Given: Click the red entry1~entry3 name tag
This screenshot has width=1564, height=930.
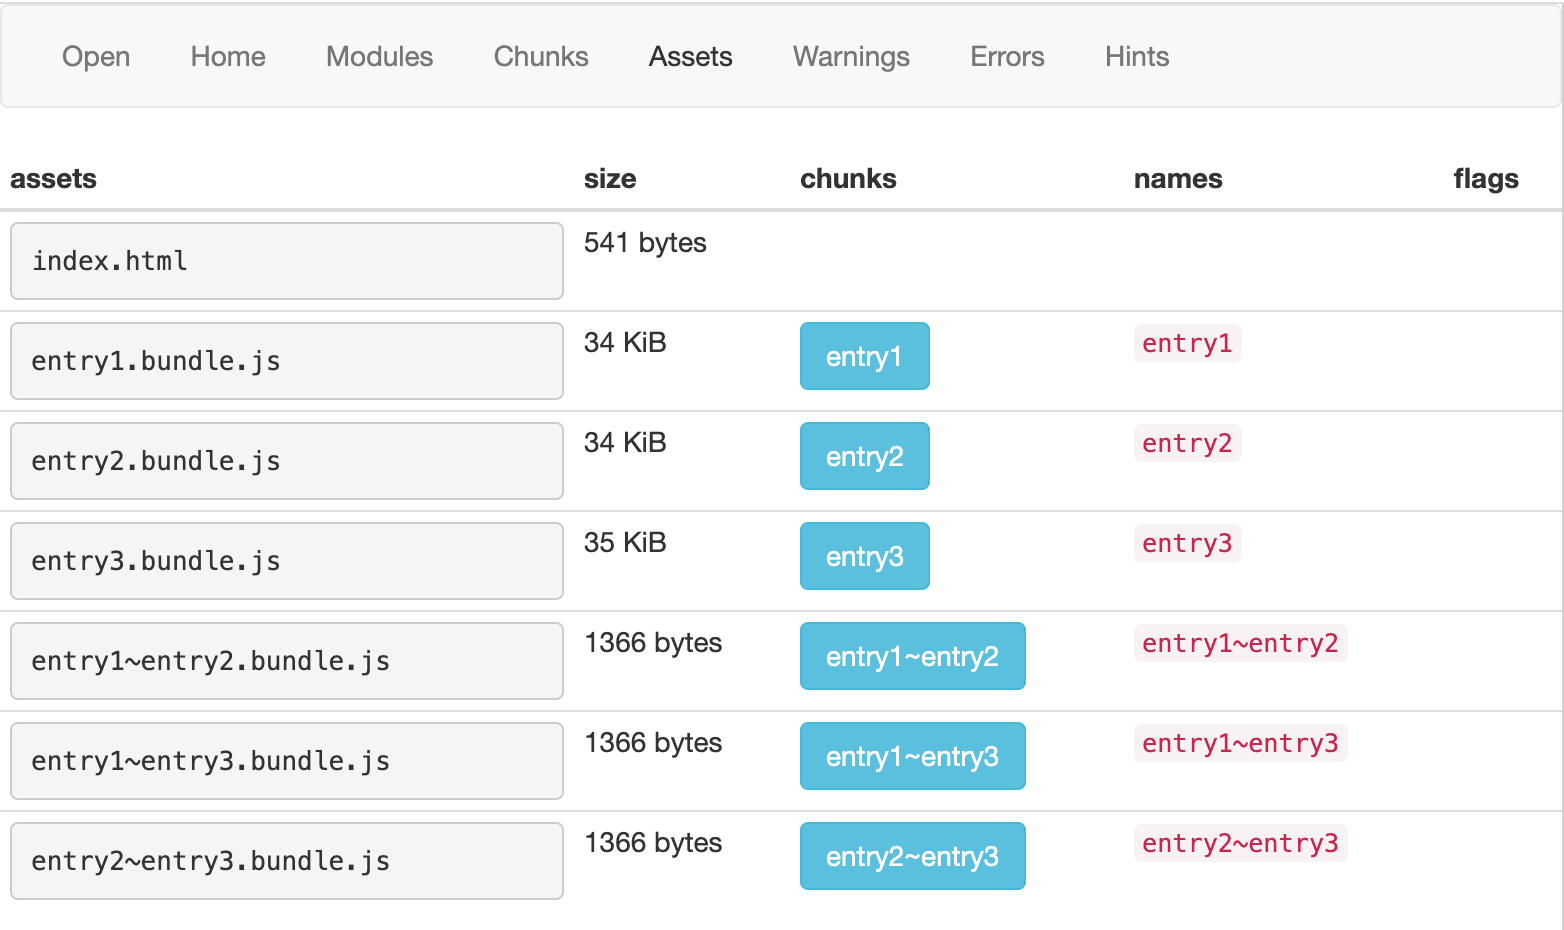Looking at the screenshot, I should [1240, 743].
